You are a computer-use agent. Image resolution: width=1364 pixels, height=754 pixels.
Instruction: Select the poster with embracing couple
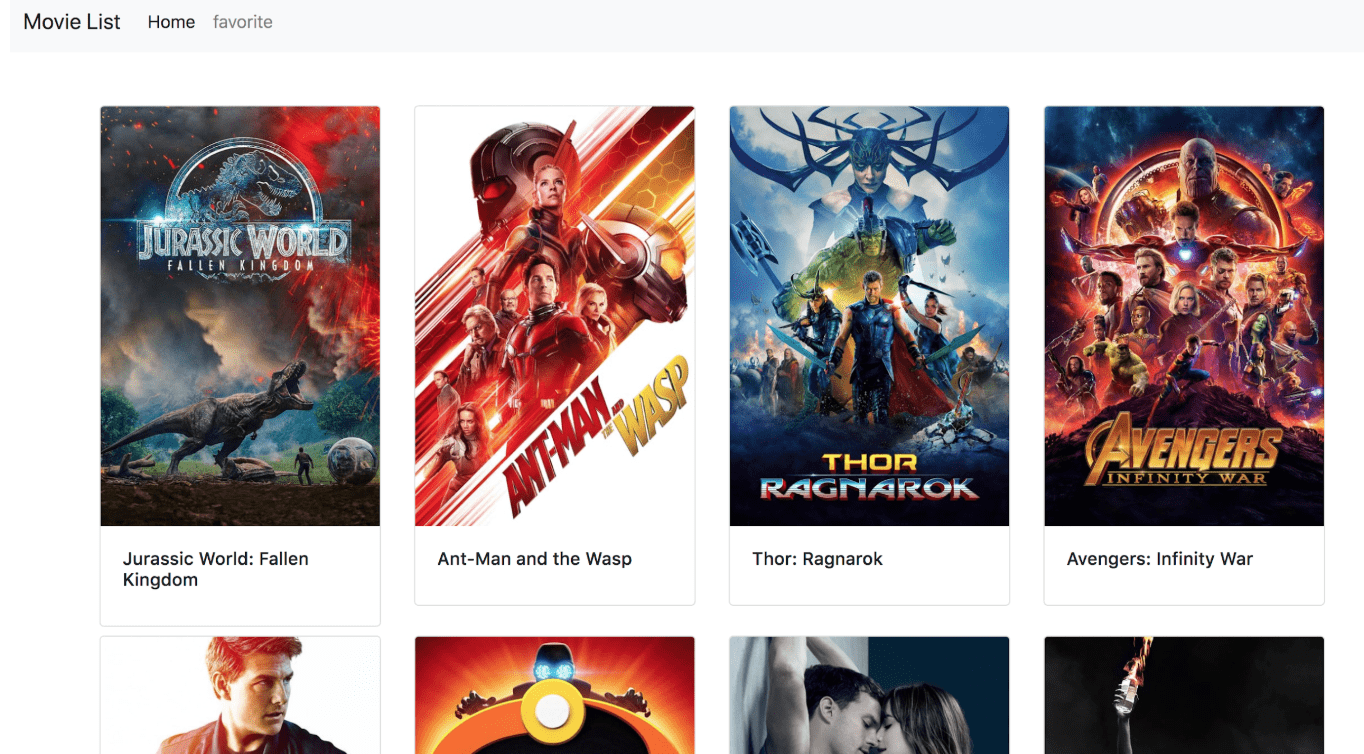tap(869, 696)
